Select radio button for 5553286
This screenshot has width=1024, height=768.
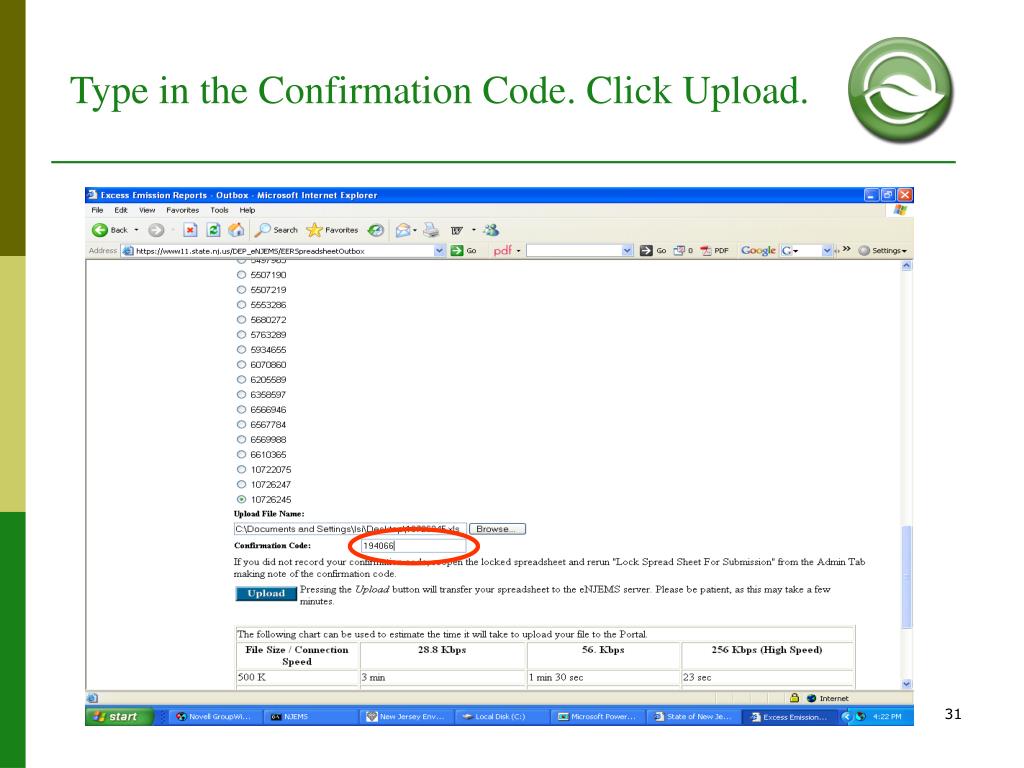242,305
